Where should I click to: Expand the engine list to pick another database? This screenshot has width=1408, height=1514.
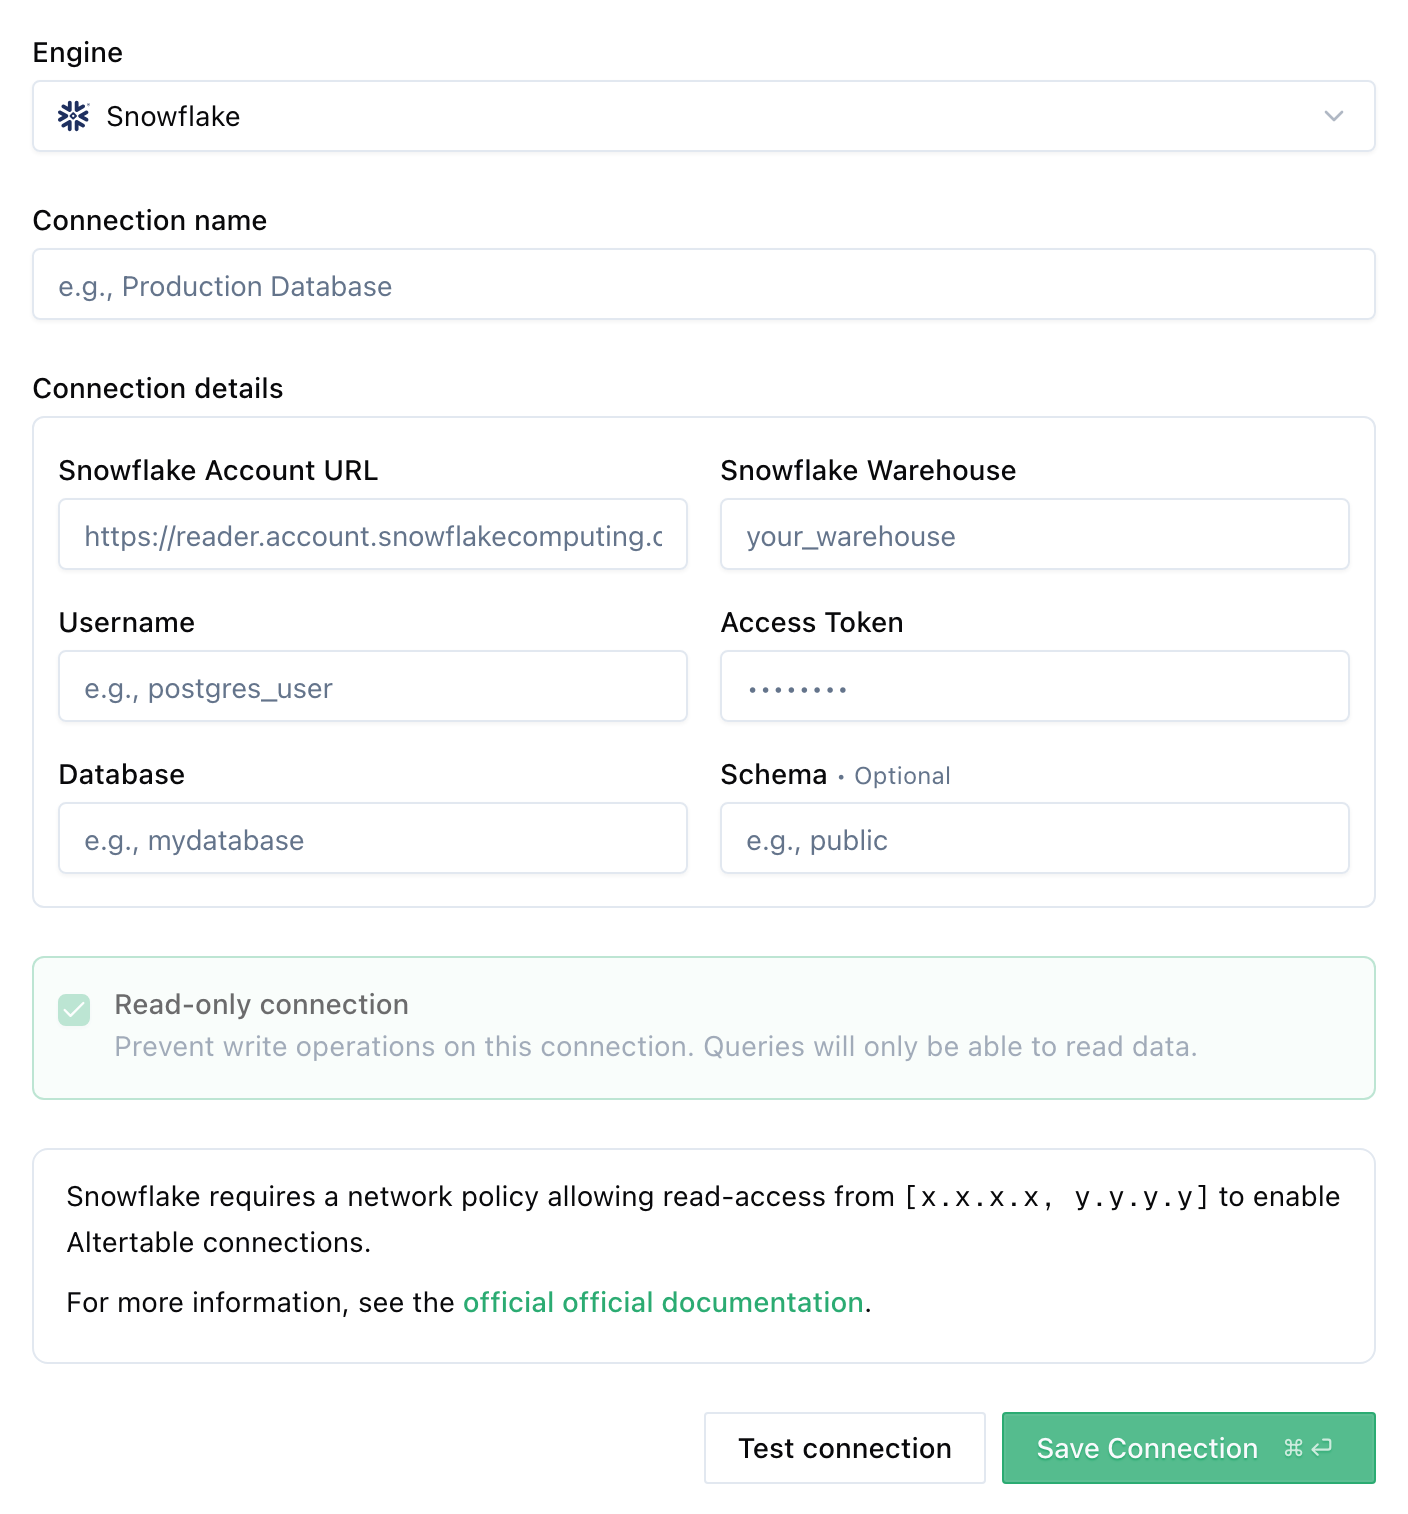point(1333,116)
